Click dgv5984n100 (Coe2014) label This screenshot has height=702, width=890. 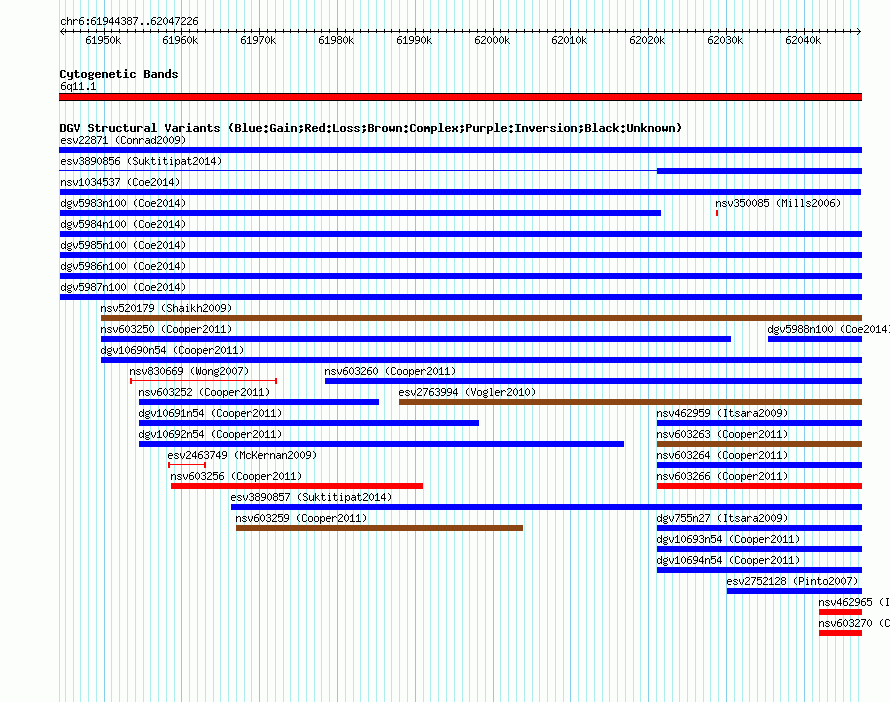pyautogui.click(x=123, y=224)
